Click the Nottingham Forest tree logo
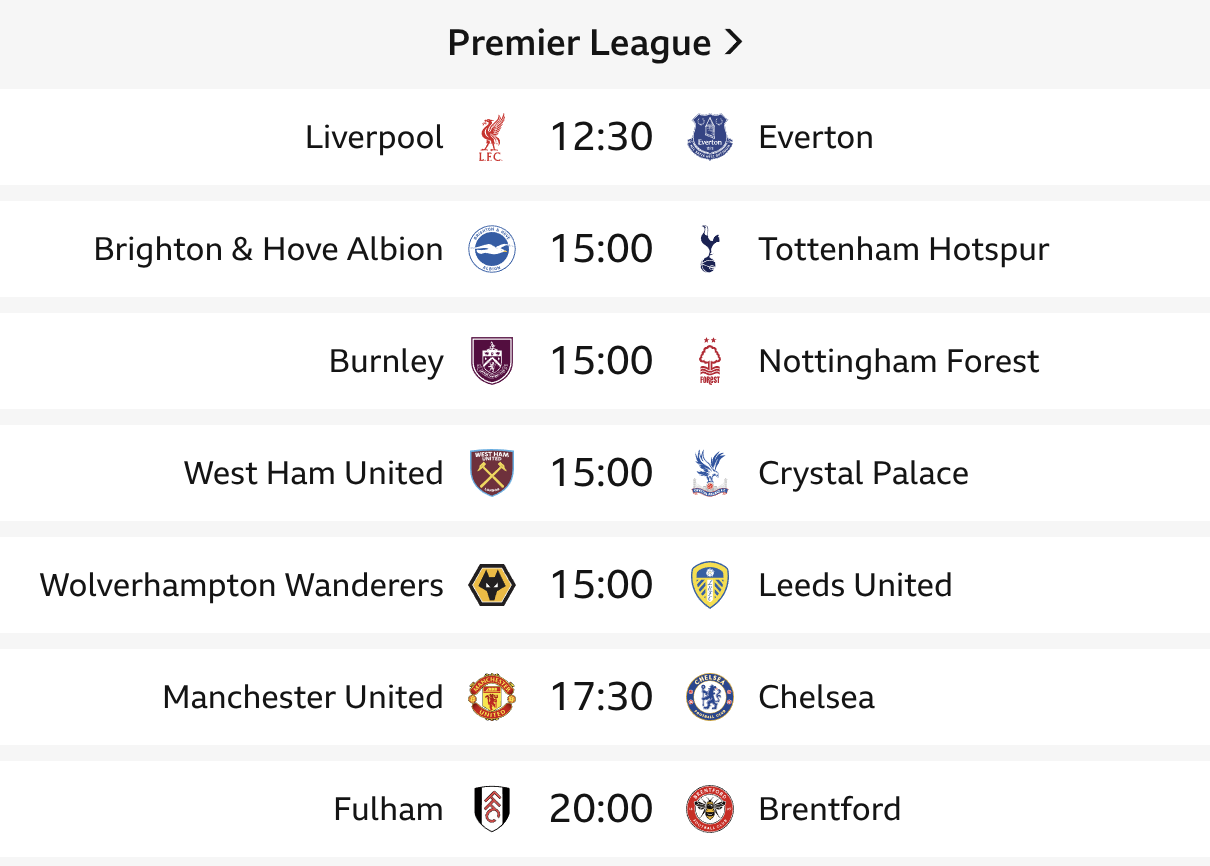 click(710, 361)
